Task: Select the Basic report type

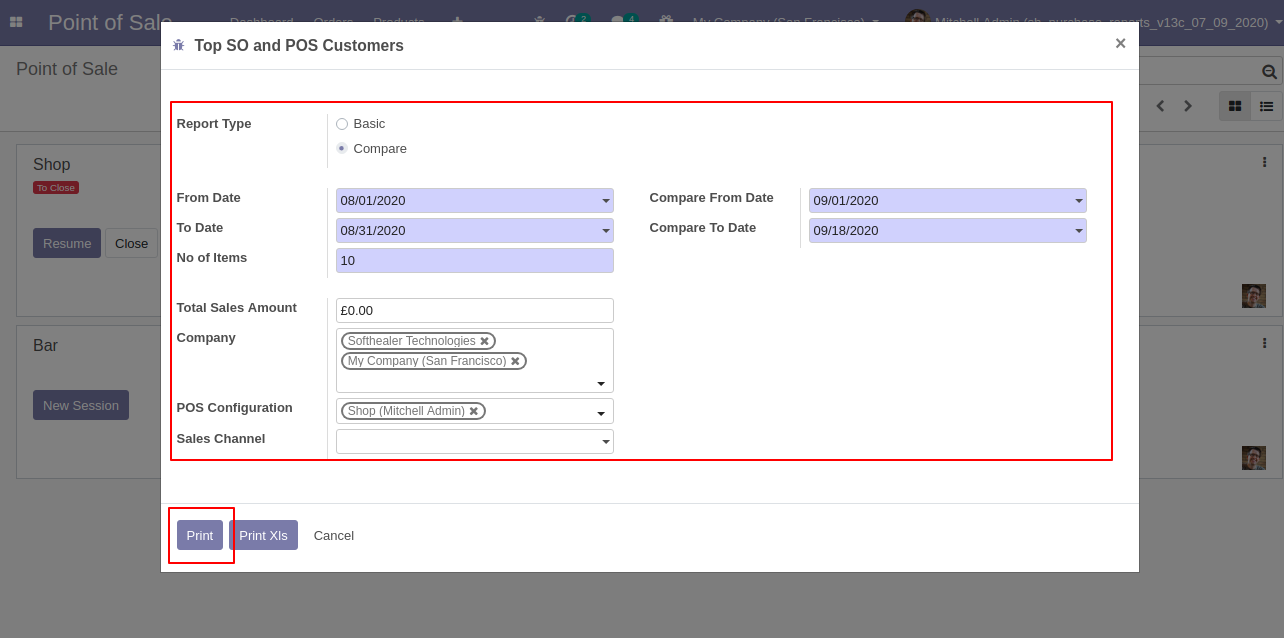Action: (x=342, y=124)
